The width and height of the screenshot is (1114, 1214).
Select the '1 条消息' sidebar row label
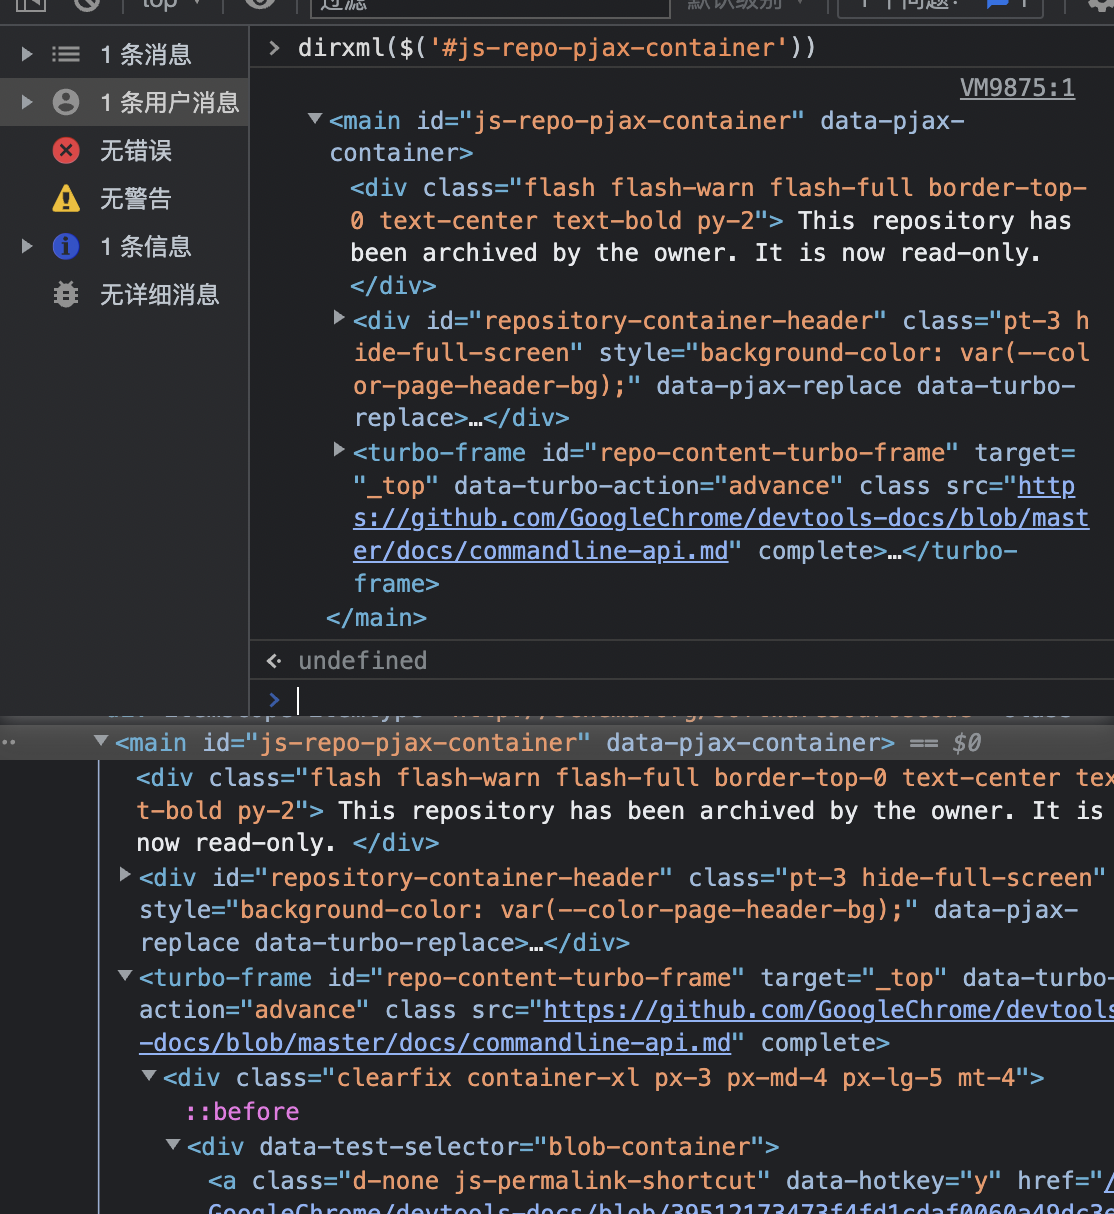point(146,54)
